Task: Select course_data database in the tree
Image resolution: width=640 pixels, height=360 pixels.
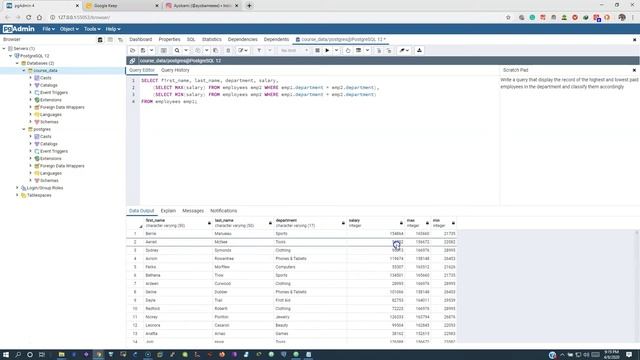Action: pyautogui.click(x=45, y=71)
